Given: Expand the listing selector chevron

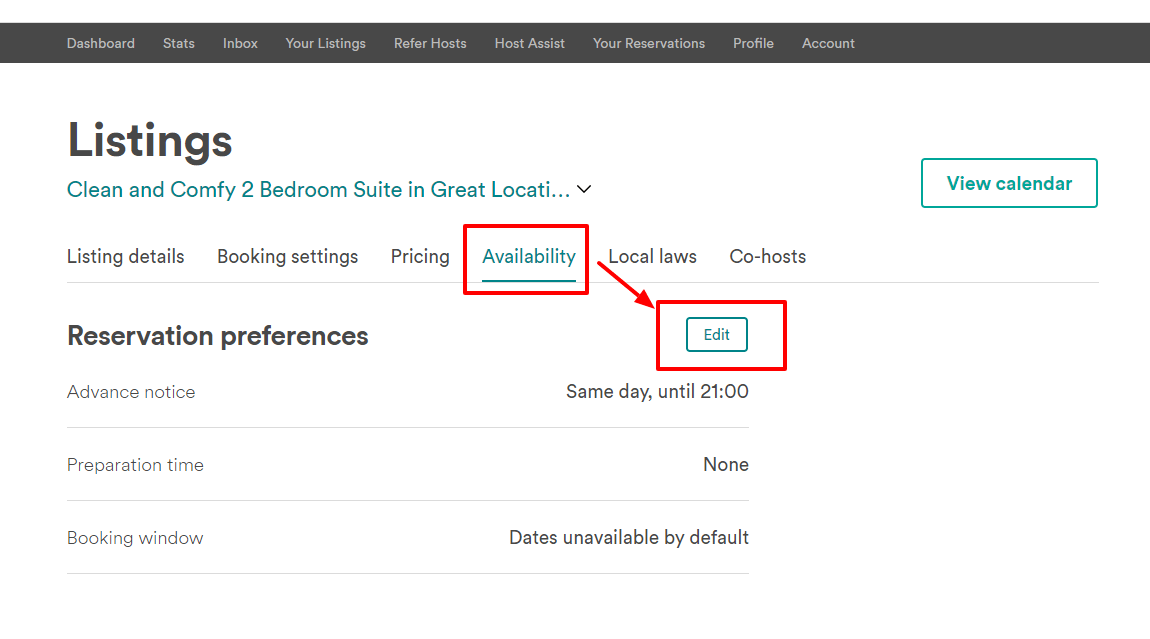Looking at the screenshot, I should pos(584,189).
